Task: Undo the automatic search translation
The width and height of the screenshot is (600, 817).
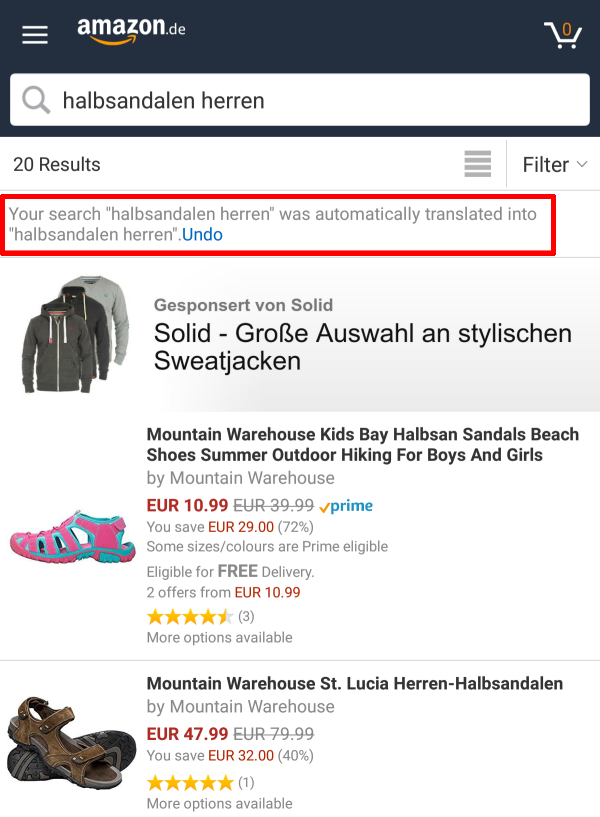Action: pos(202,234)
